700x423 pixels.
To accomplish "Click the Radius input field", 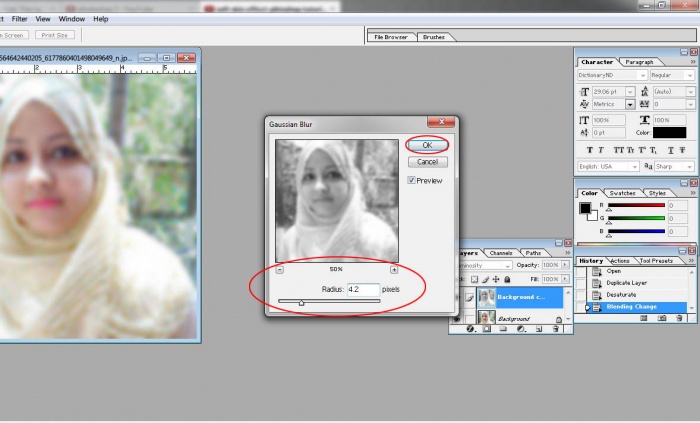I will (x=363, y=290).
